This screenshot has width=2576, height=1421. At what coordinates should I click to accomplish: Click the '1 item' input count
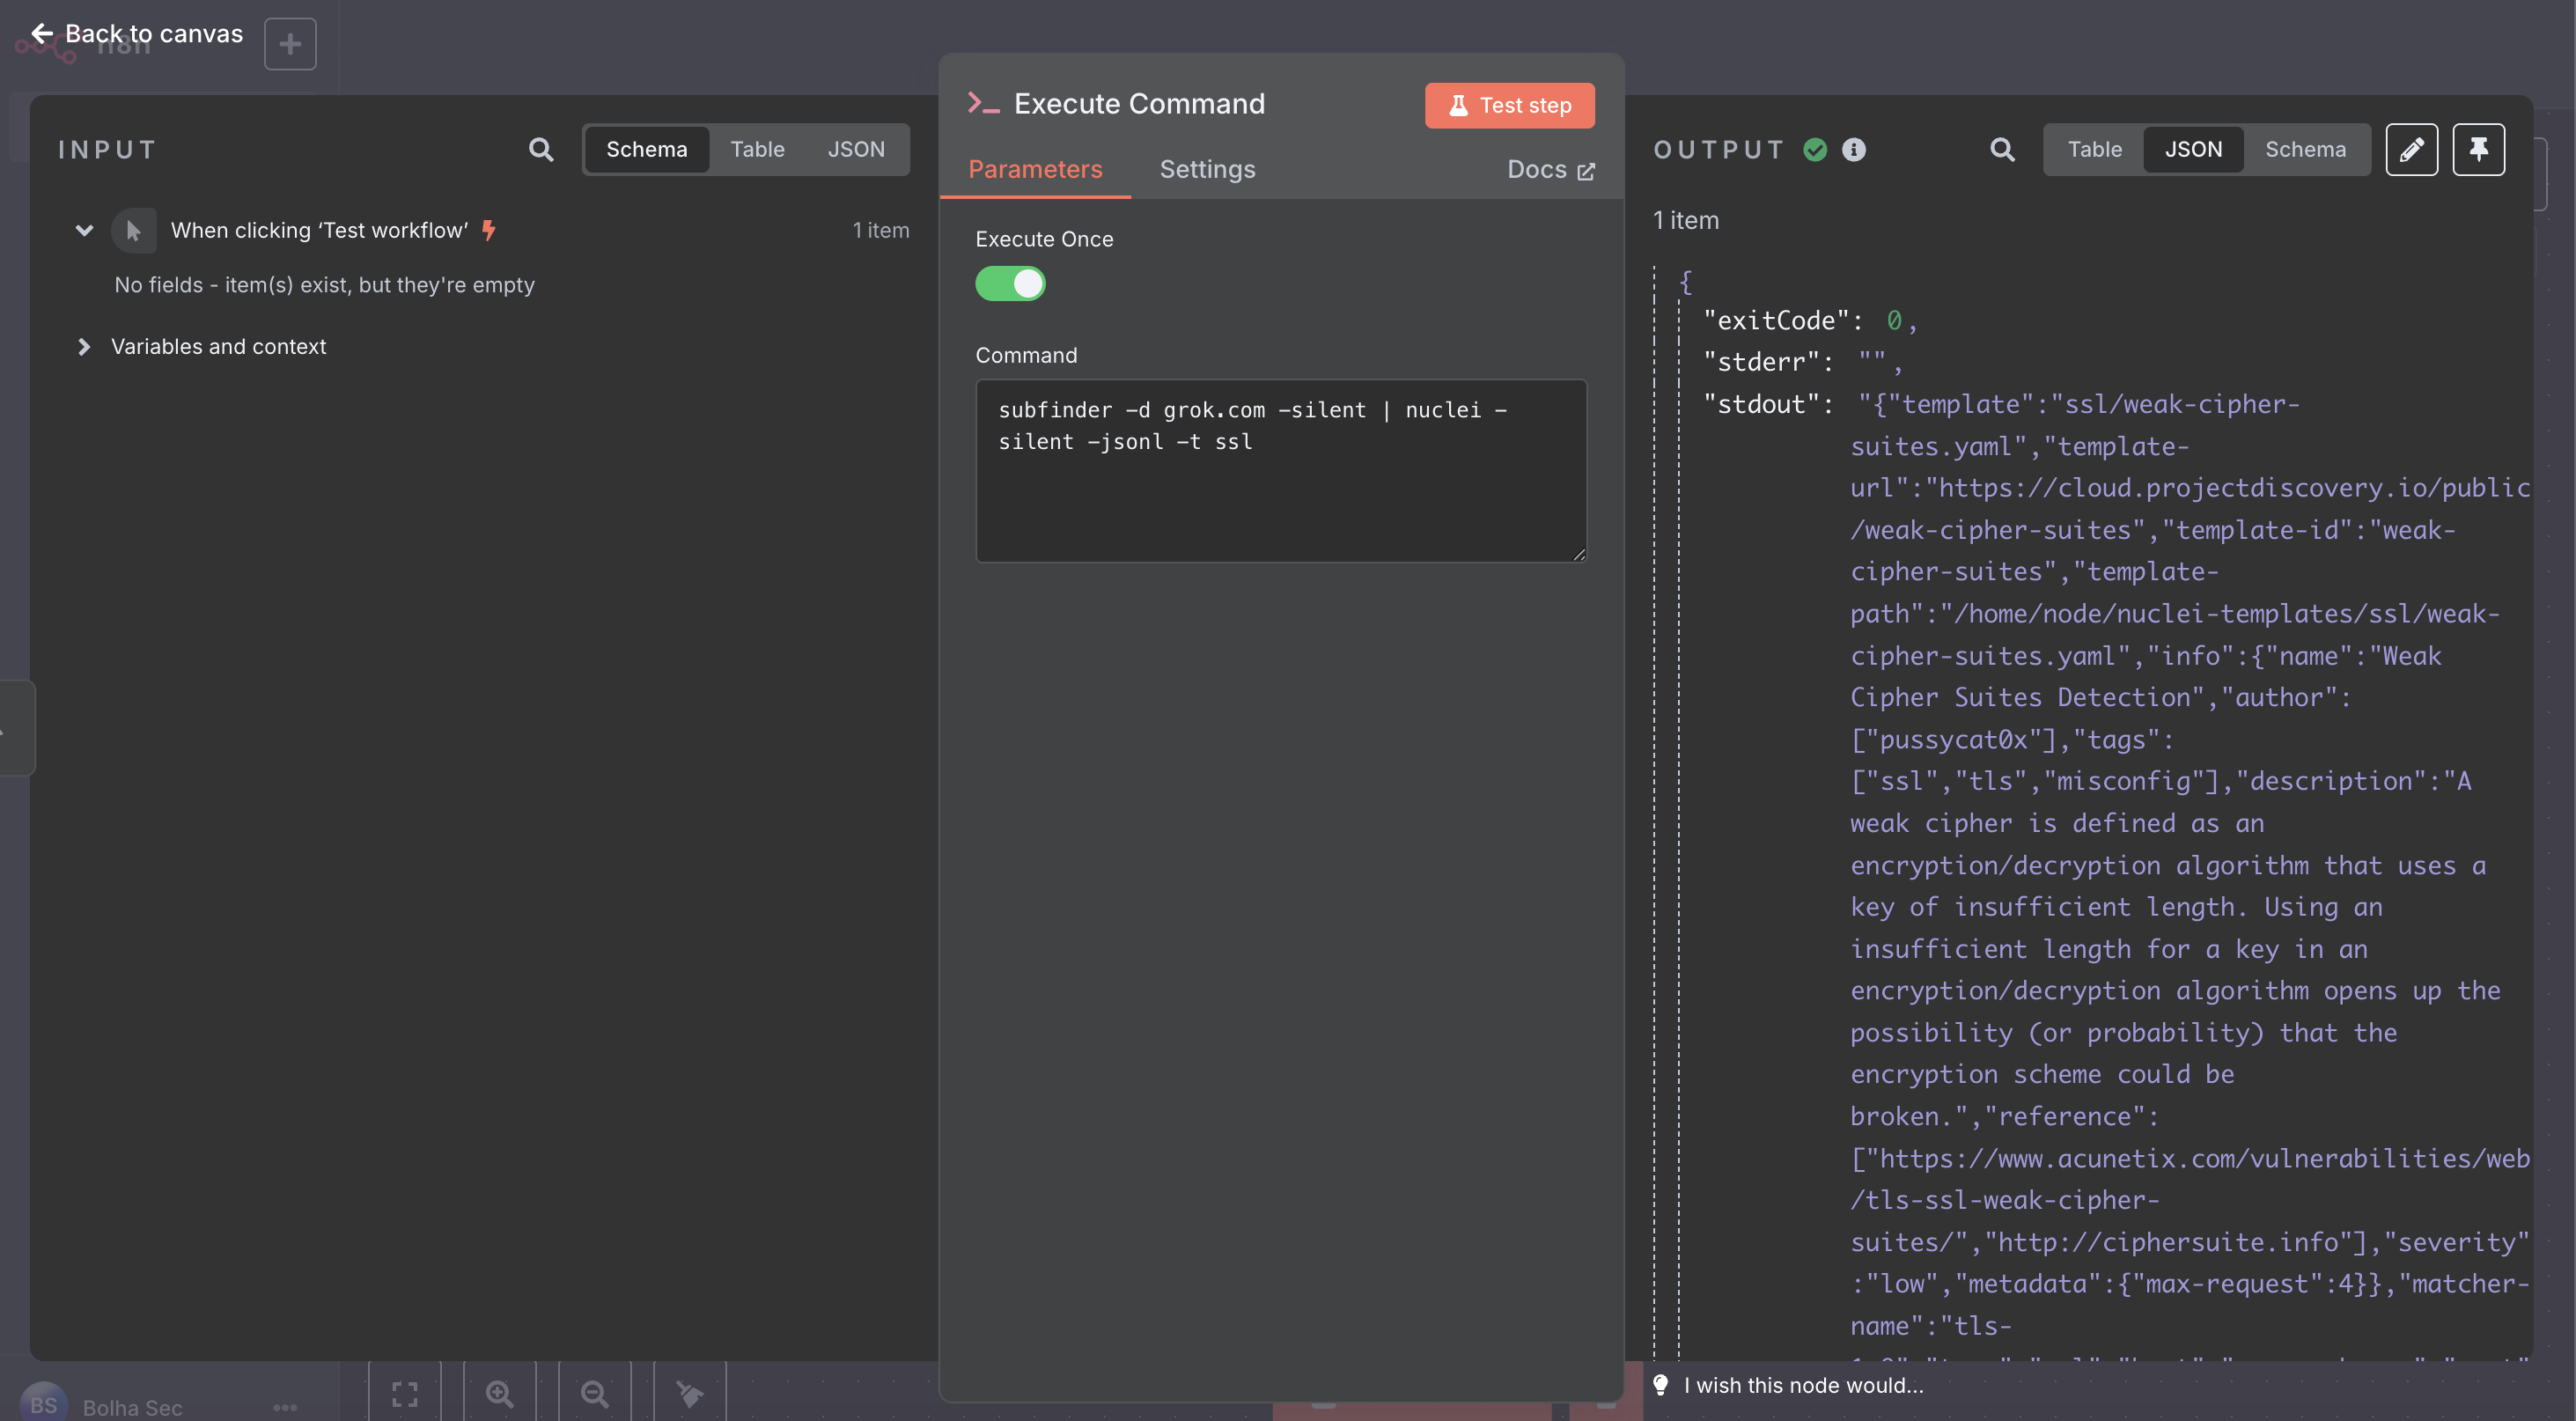click(881, 231)
